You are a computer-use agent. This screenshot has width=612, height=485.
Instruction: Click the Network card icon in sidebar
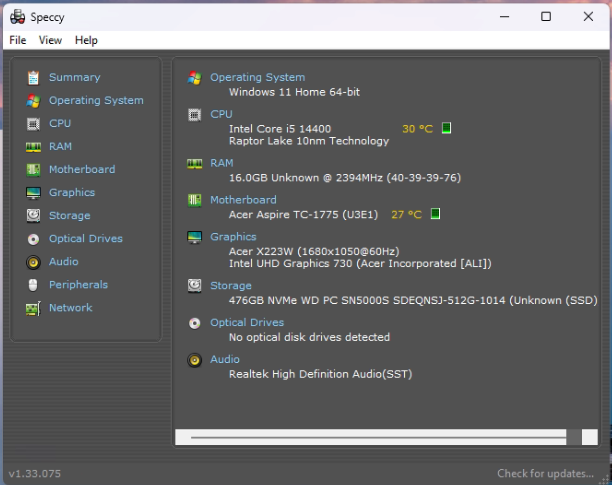click(33, 308)
